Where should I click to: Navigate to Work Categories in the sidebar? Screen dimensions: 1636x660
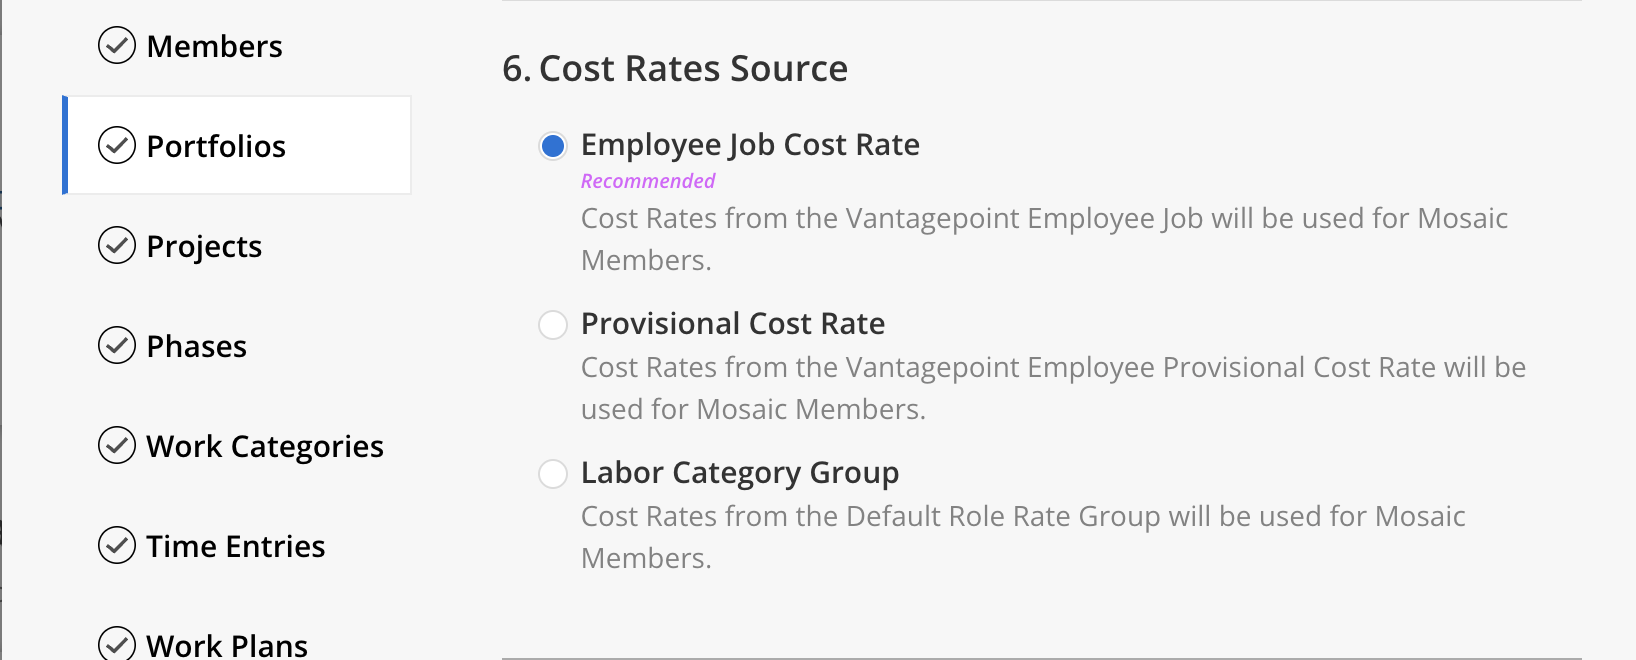click(237, 445)
